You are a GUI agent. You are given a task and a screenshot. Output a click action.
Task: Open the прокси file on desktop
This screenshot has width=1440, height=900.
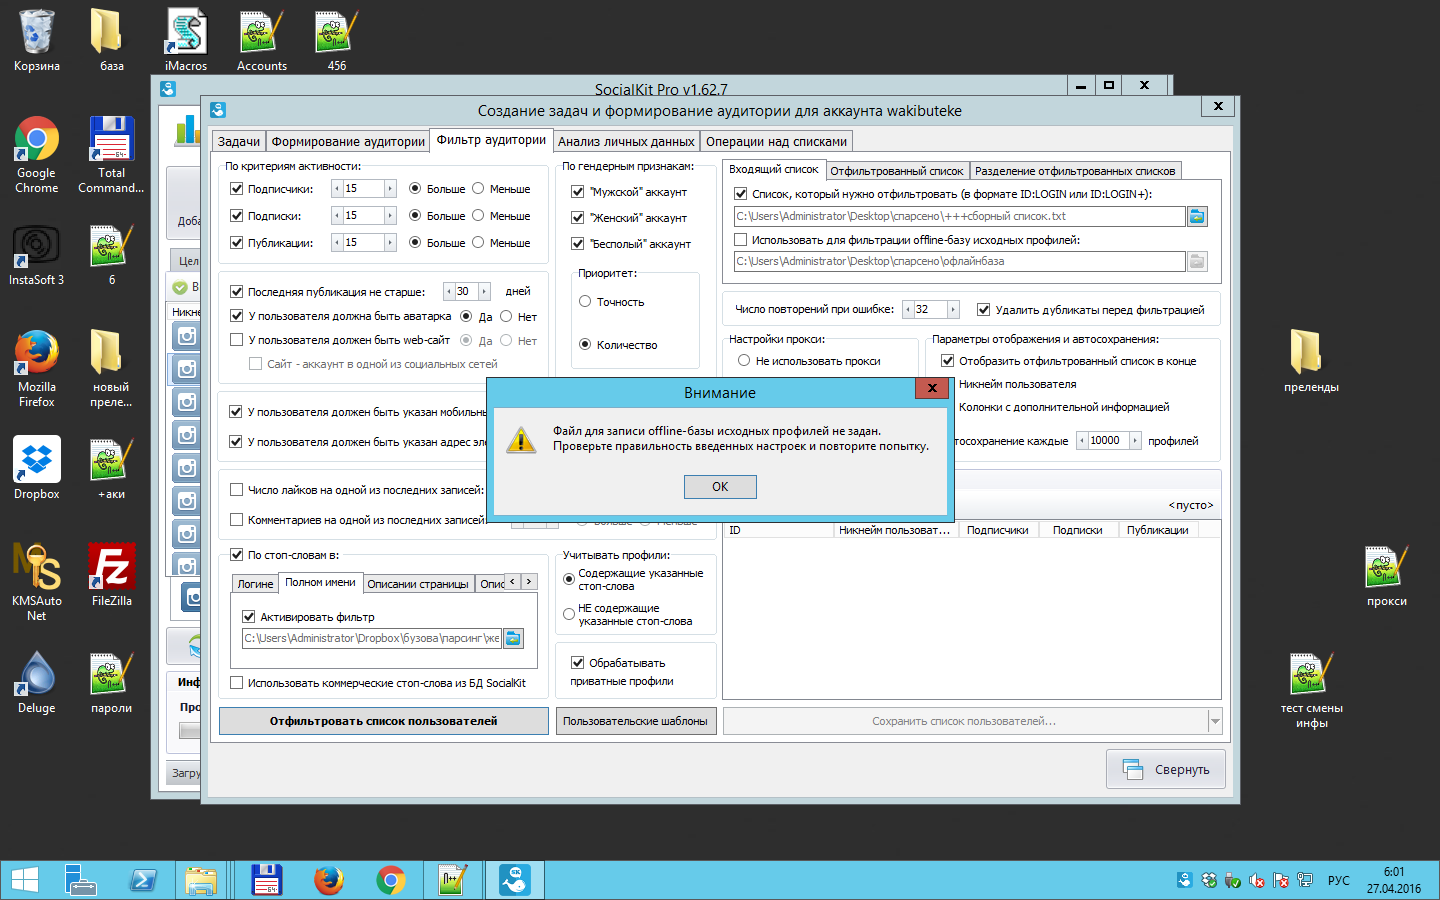point(1386,577)
